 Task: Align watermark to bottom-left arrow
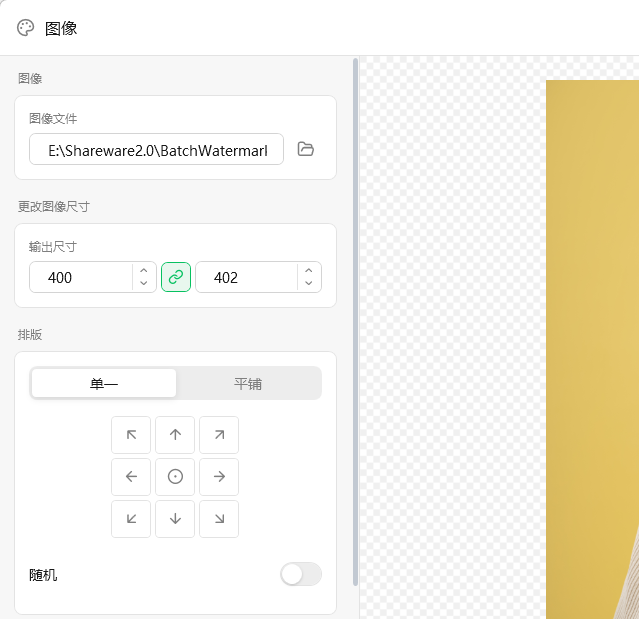click(x=131, y=519)
